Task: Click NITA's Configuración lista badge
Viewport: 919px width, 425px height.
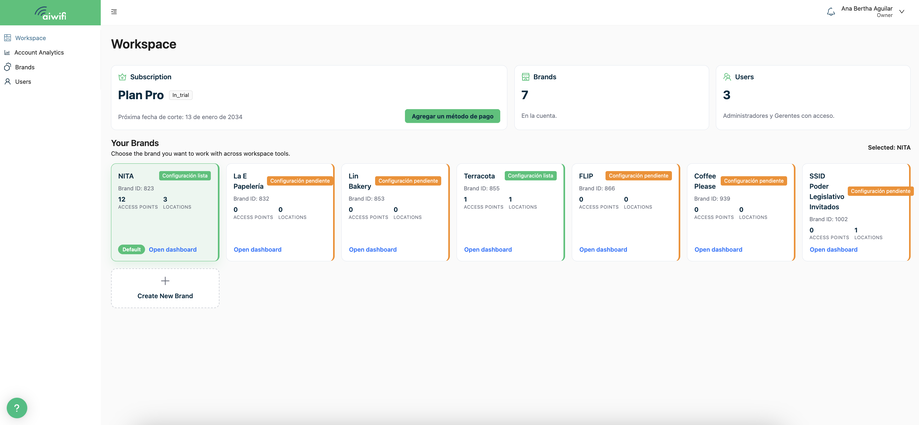Action: (x=185, y=175)
